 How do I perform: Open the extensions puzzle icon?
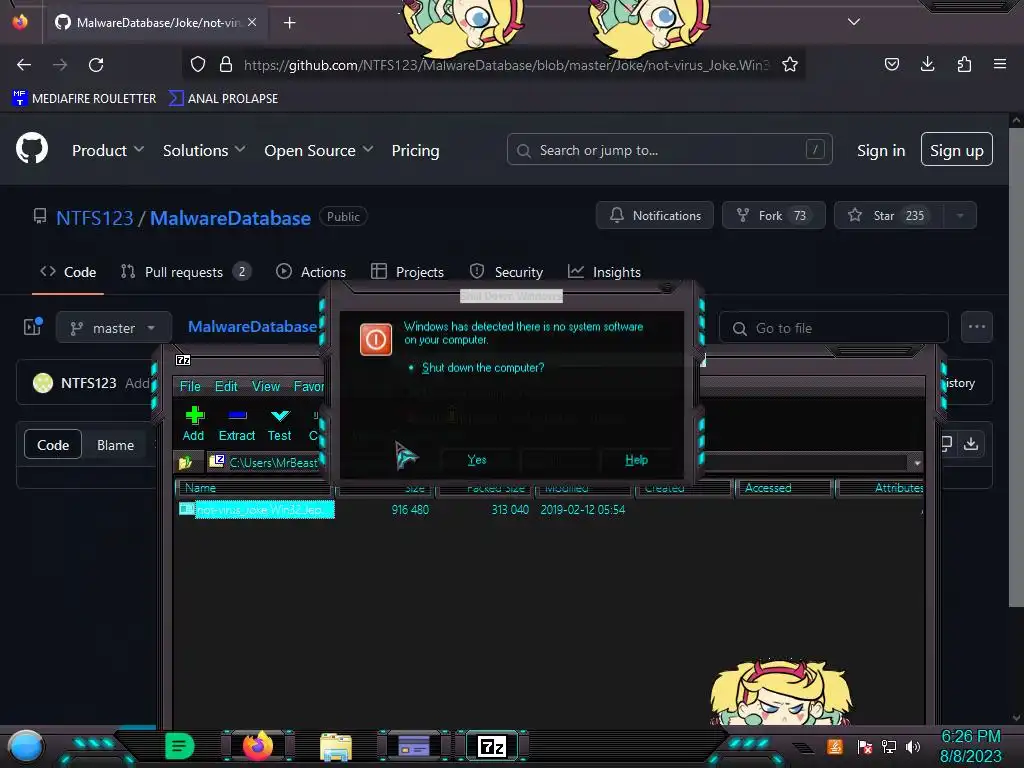tap(964, 64)
